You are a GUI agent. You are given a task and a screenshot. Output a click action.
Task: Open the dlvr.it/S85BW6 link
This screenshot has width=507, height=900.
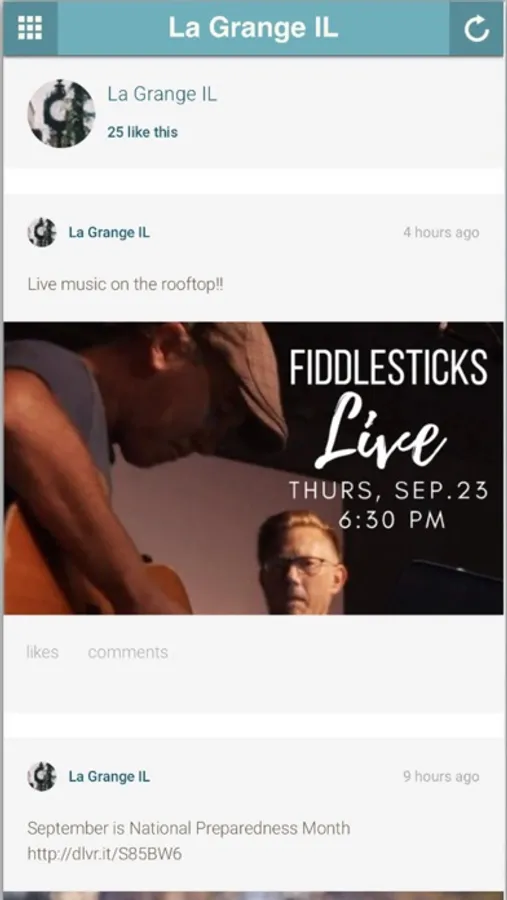point(105,854)
